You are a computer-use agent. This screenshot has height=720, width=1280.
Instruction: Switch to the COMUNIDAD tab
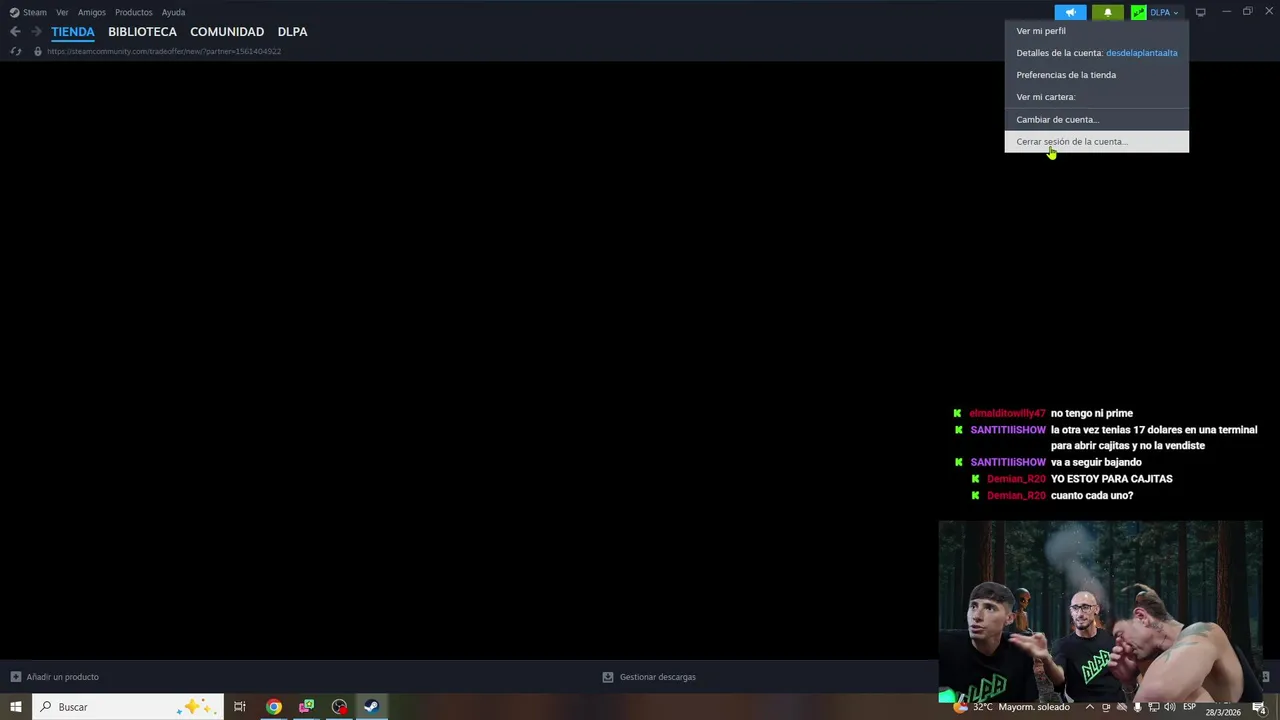227,32
